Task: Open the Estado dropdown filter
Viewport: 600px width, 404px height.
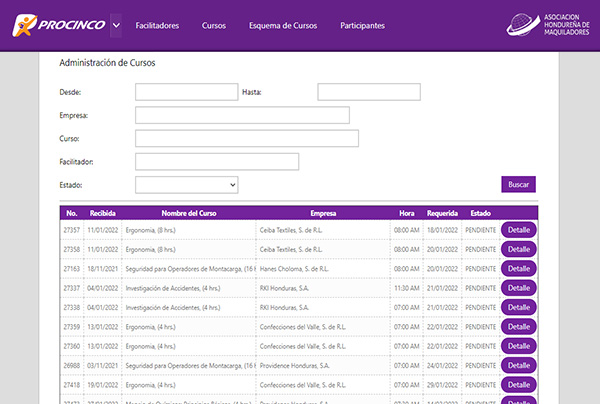Action: click(x=186, y=185)
